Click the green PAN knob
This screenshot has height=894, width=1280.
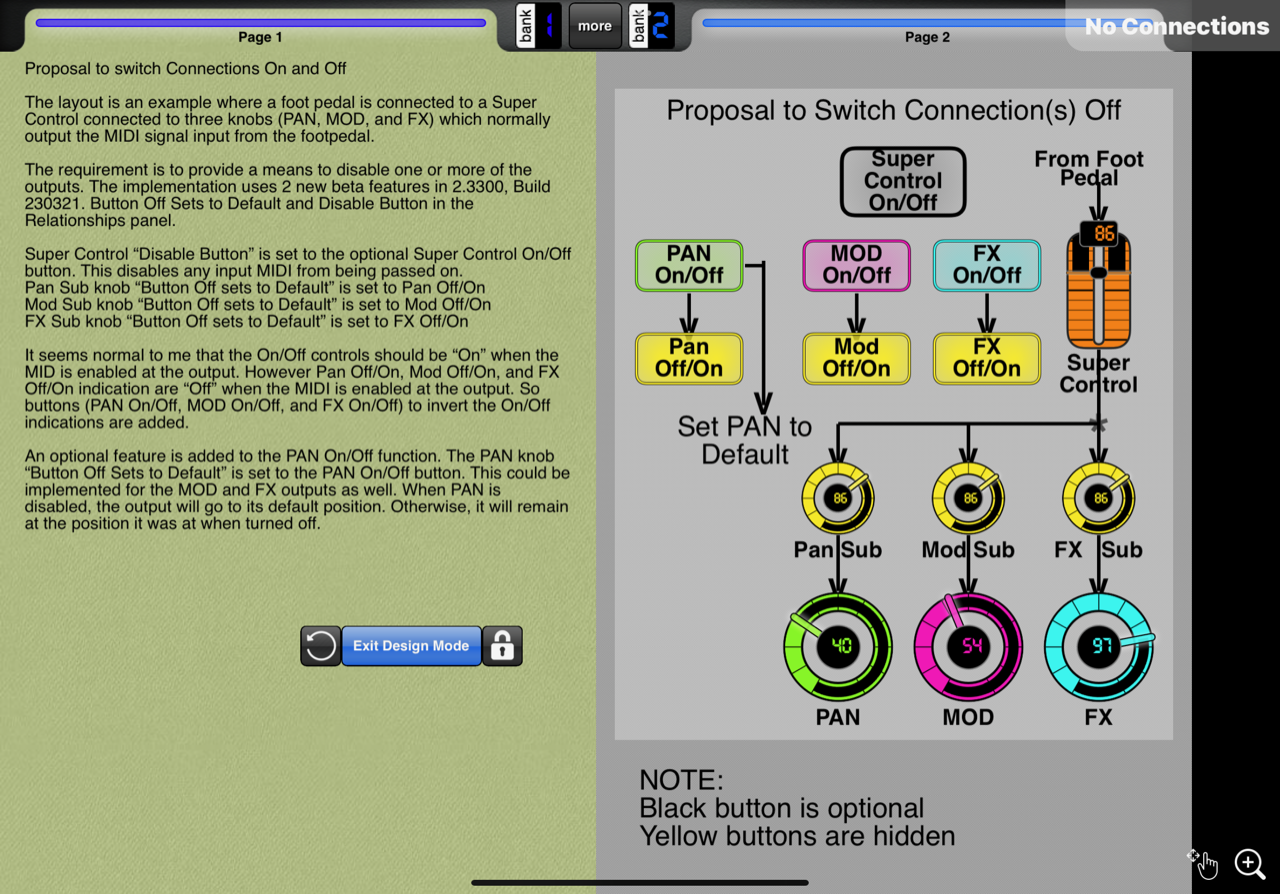point(838,646)
